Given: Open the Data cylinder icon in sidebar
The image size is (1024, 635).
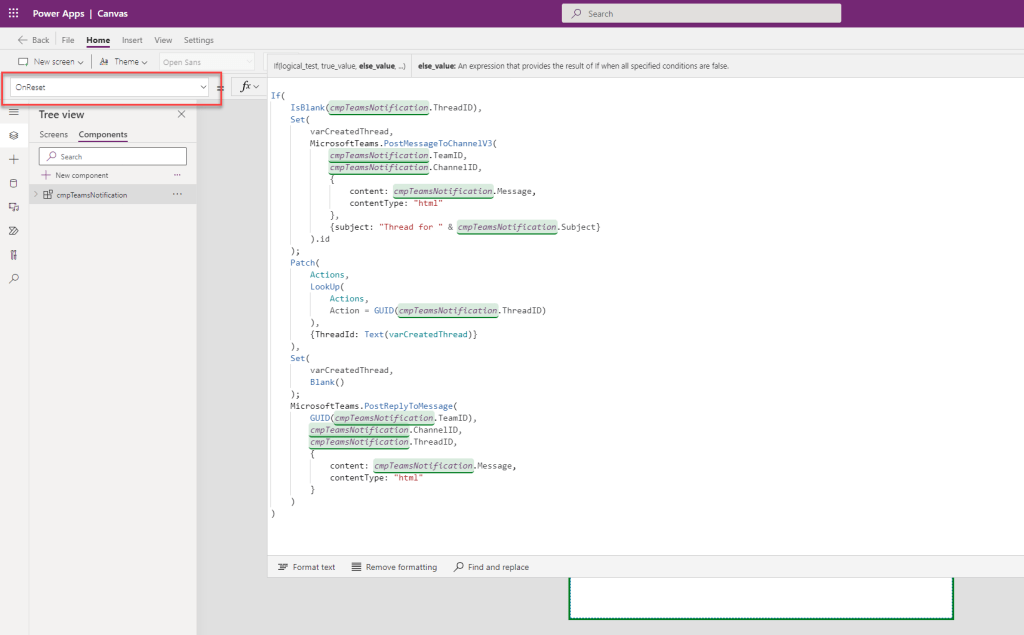Looking at the screenshot, I should pos(14,183).
